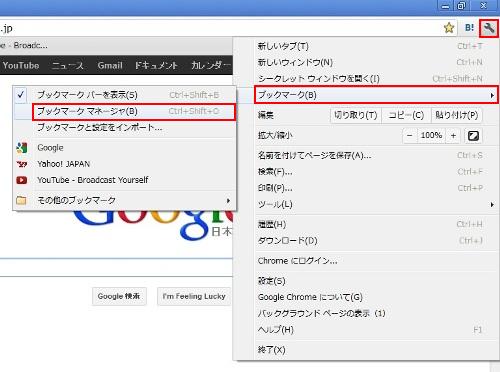The height and width of the screenshot is (372, 500).
Task: Click the 貼り付け(P) button
Action: tap(457, 115)
